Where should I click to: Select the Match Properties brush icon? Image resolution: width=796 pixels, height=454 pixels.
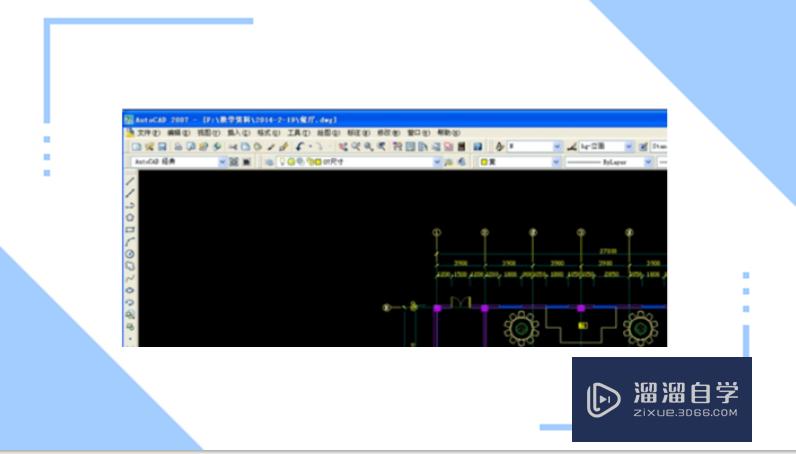[271, 147]
